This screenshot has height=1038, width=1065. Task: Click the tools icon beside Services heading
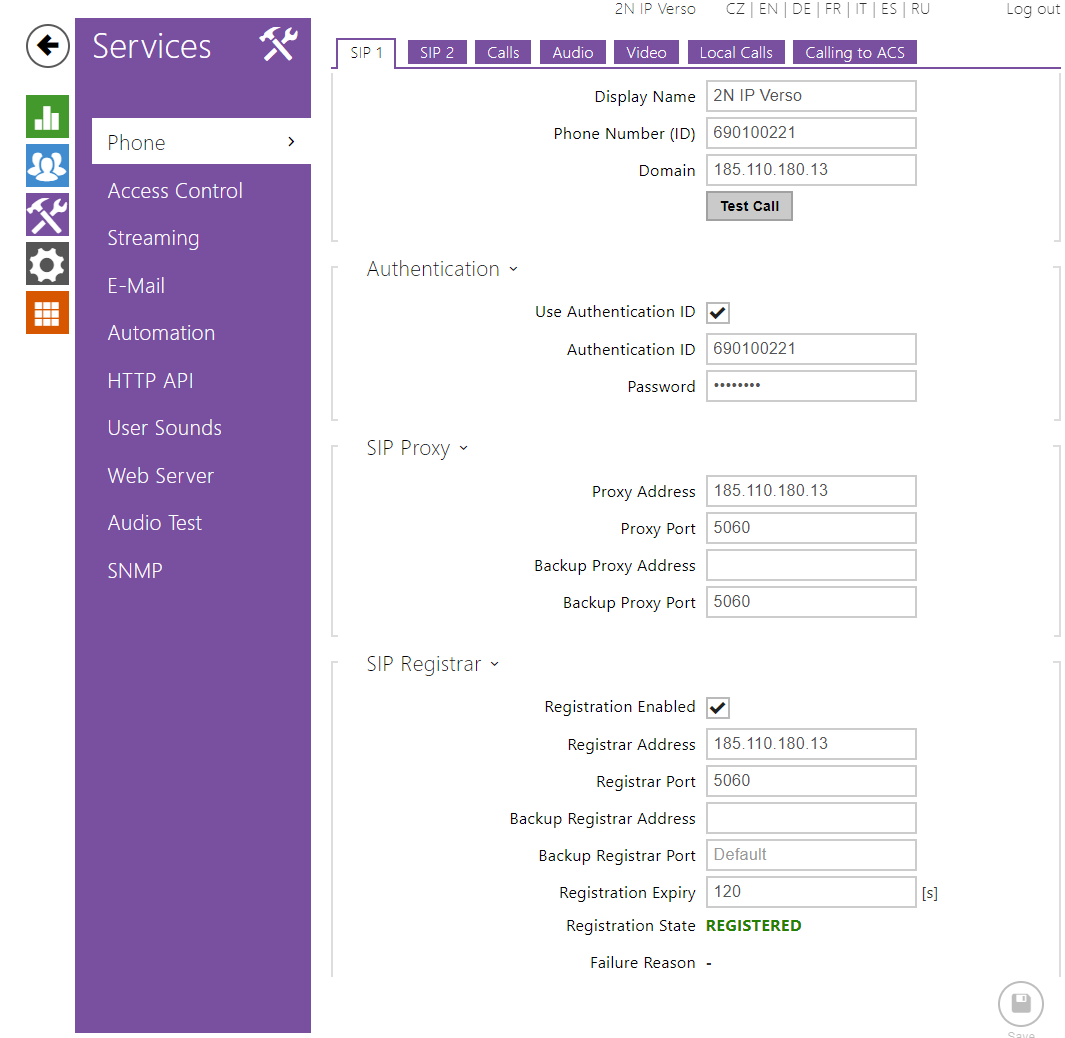(278, 46)
